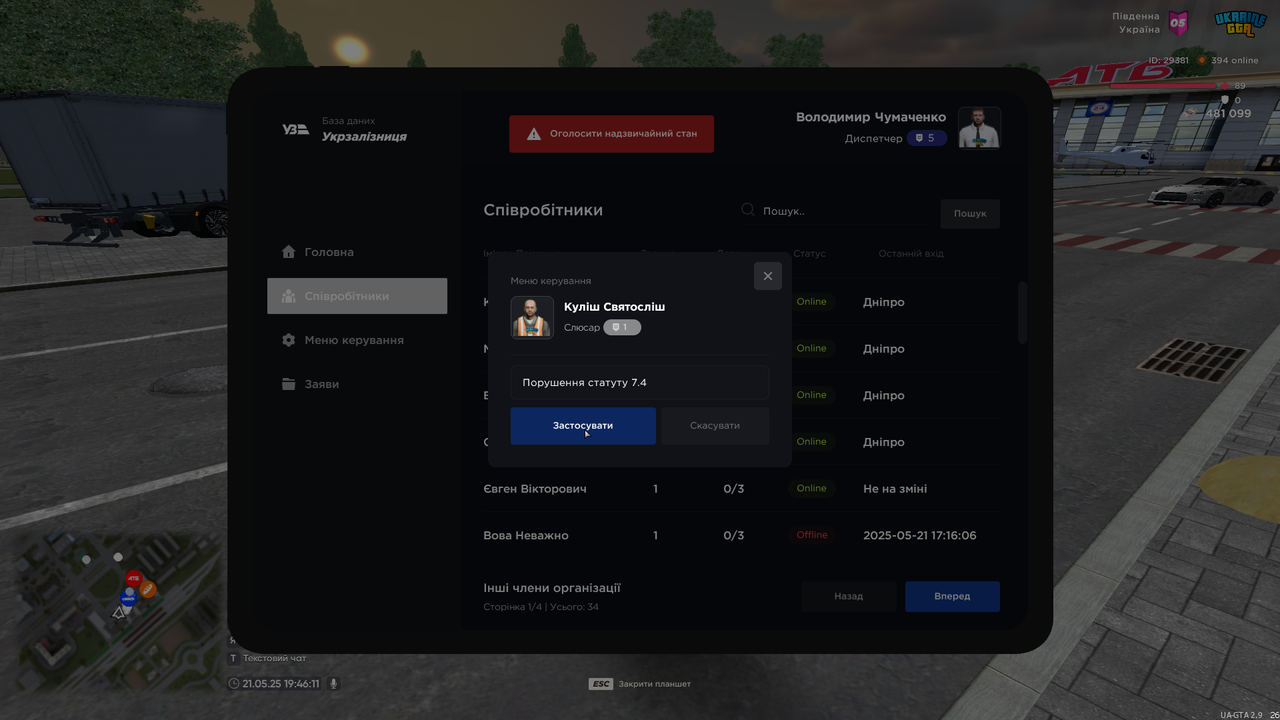Select the Євген Вікторович row

point(741,489)
